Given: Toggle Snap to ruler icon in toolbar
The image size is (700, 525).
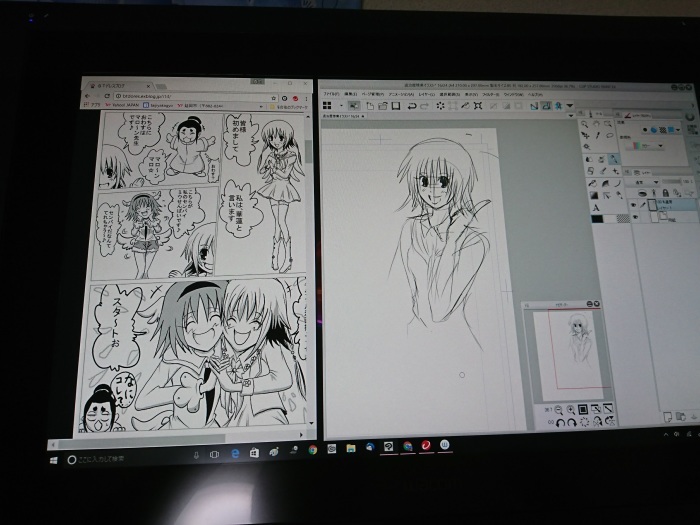Looking at the screenshot, I should click(x=534, y=106).
